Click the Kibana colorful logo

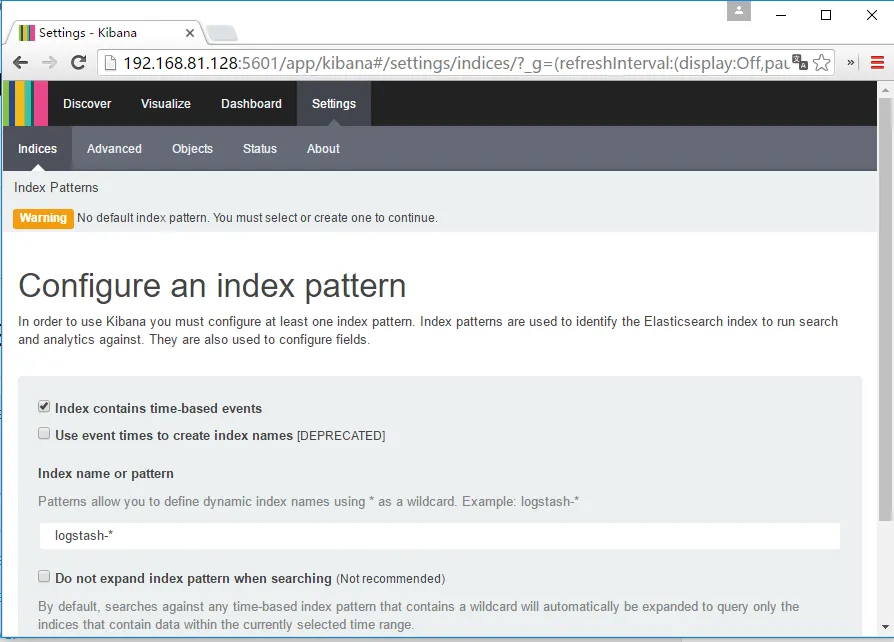[26, 103]
